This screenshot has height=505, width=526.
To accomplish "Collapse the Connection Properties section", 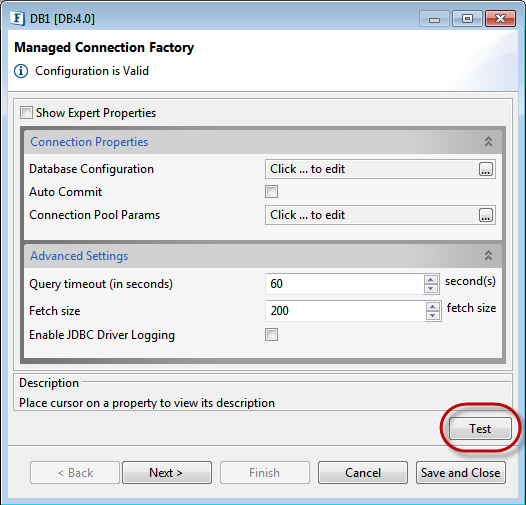I will [488, 142].
